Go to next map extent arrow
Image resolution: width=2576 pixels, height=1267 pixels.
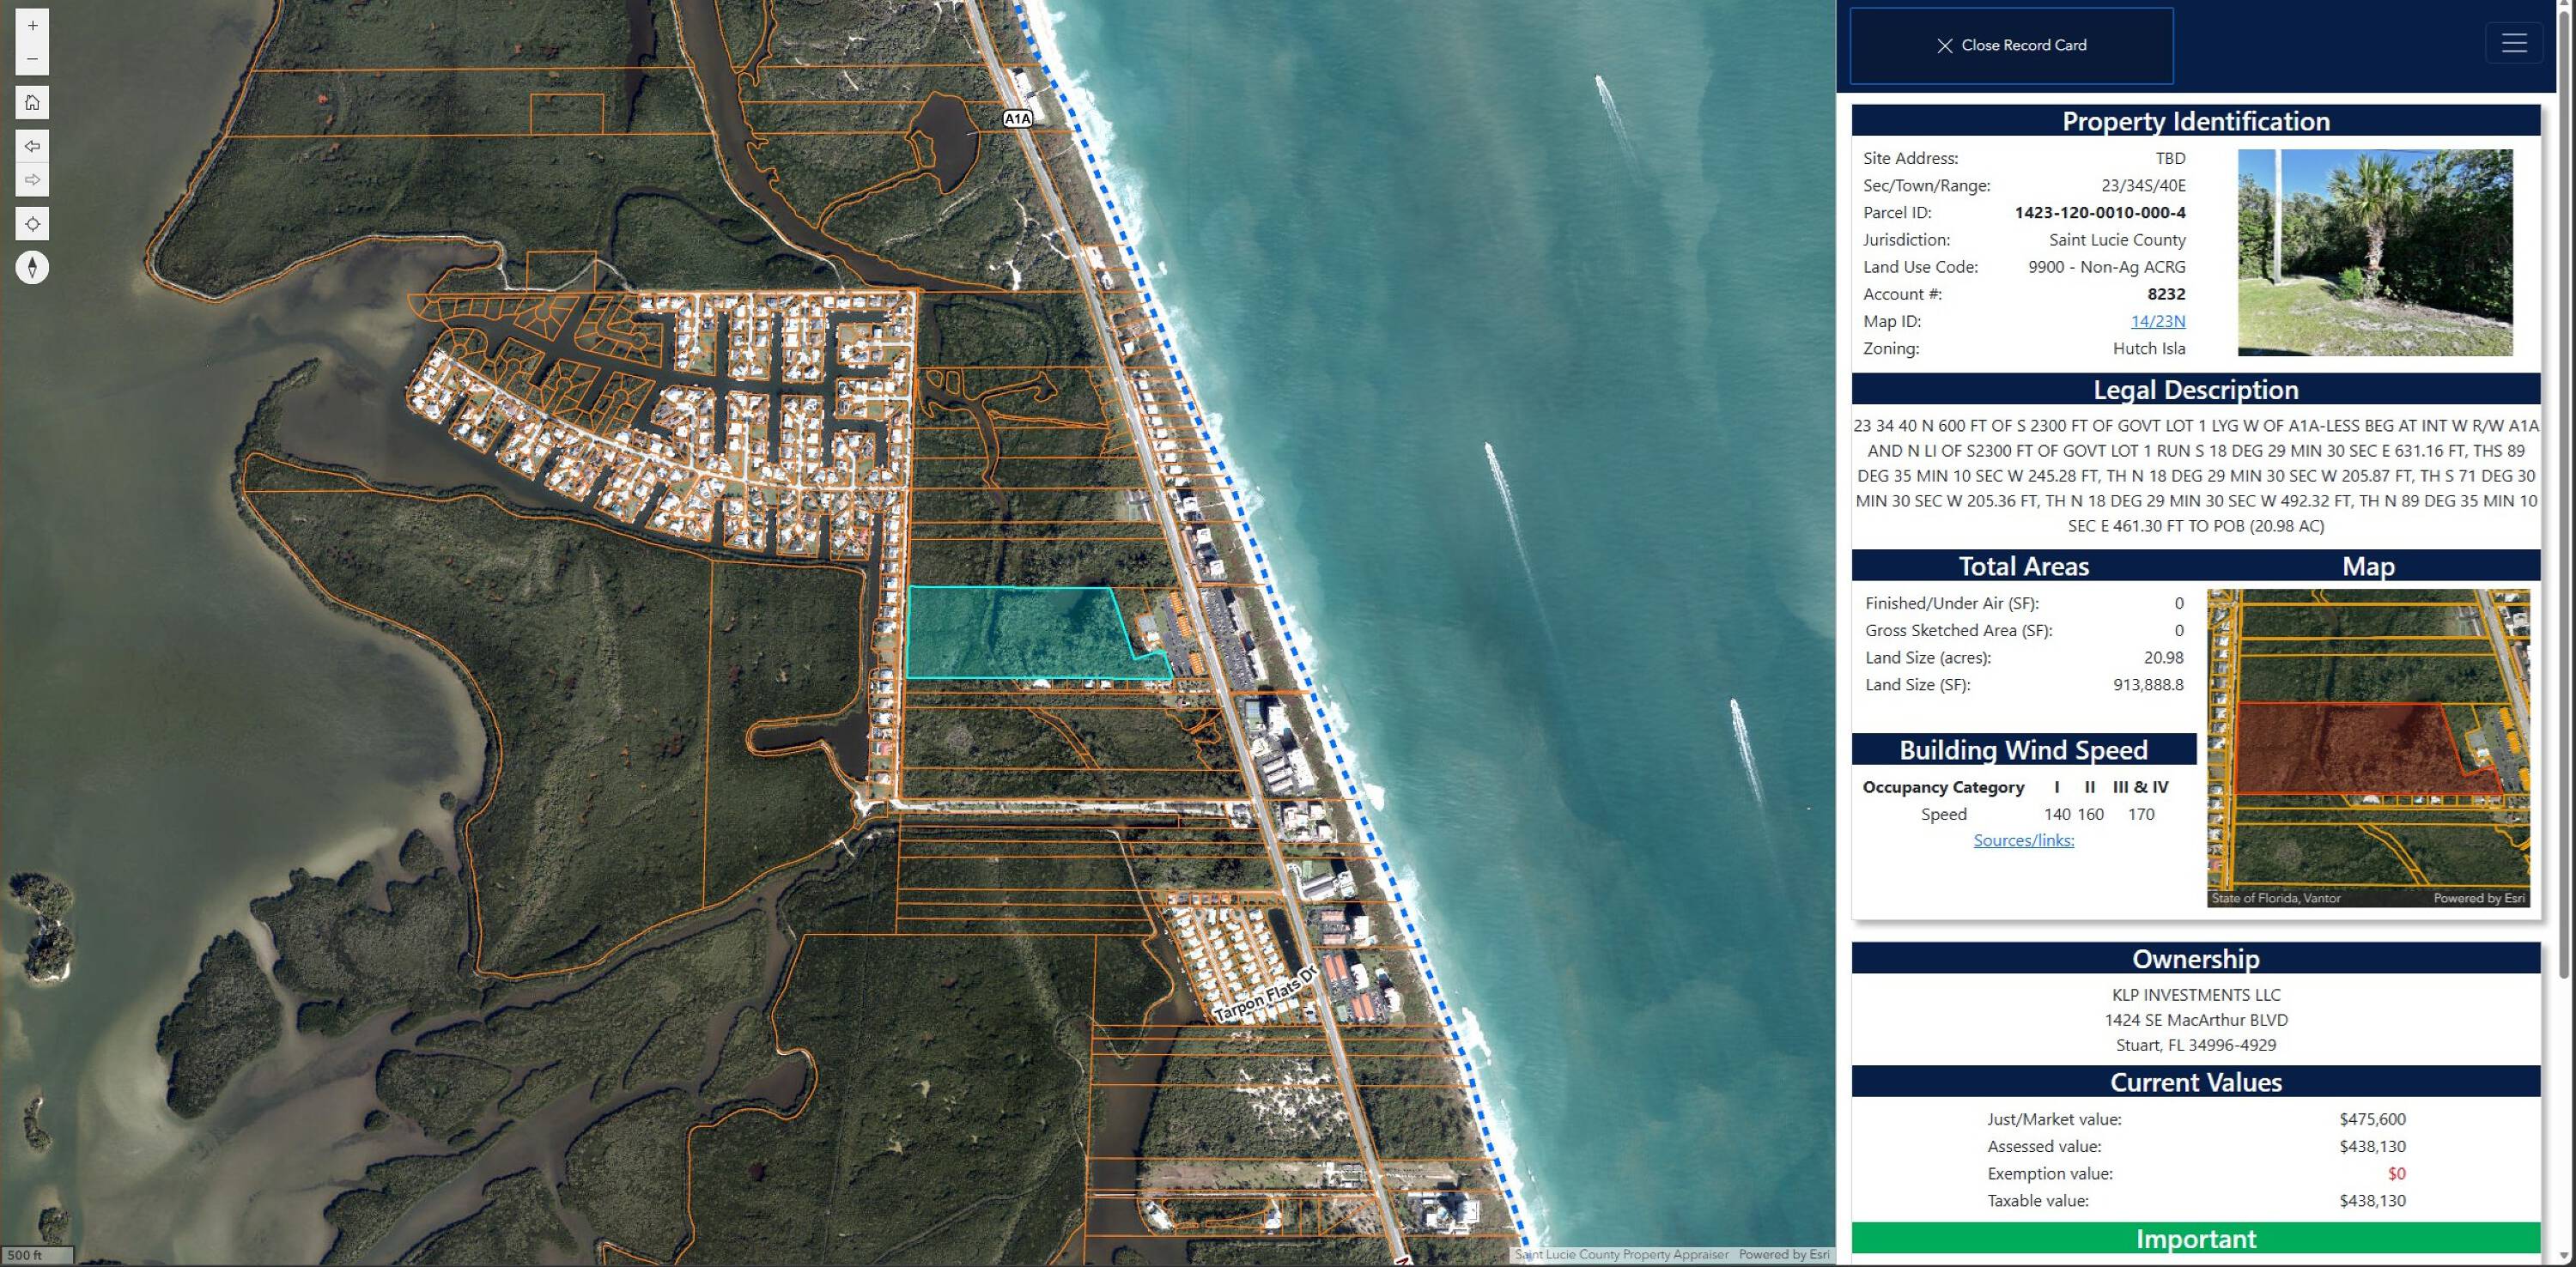[x=32, y=180]
